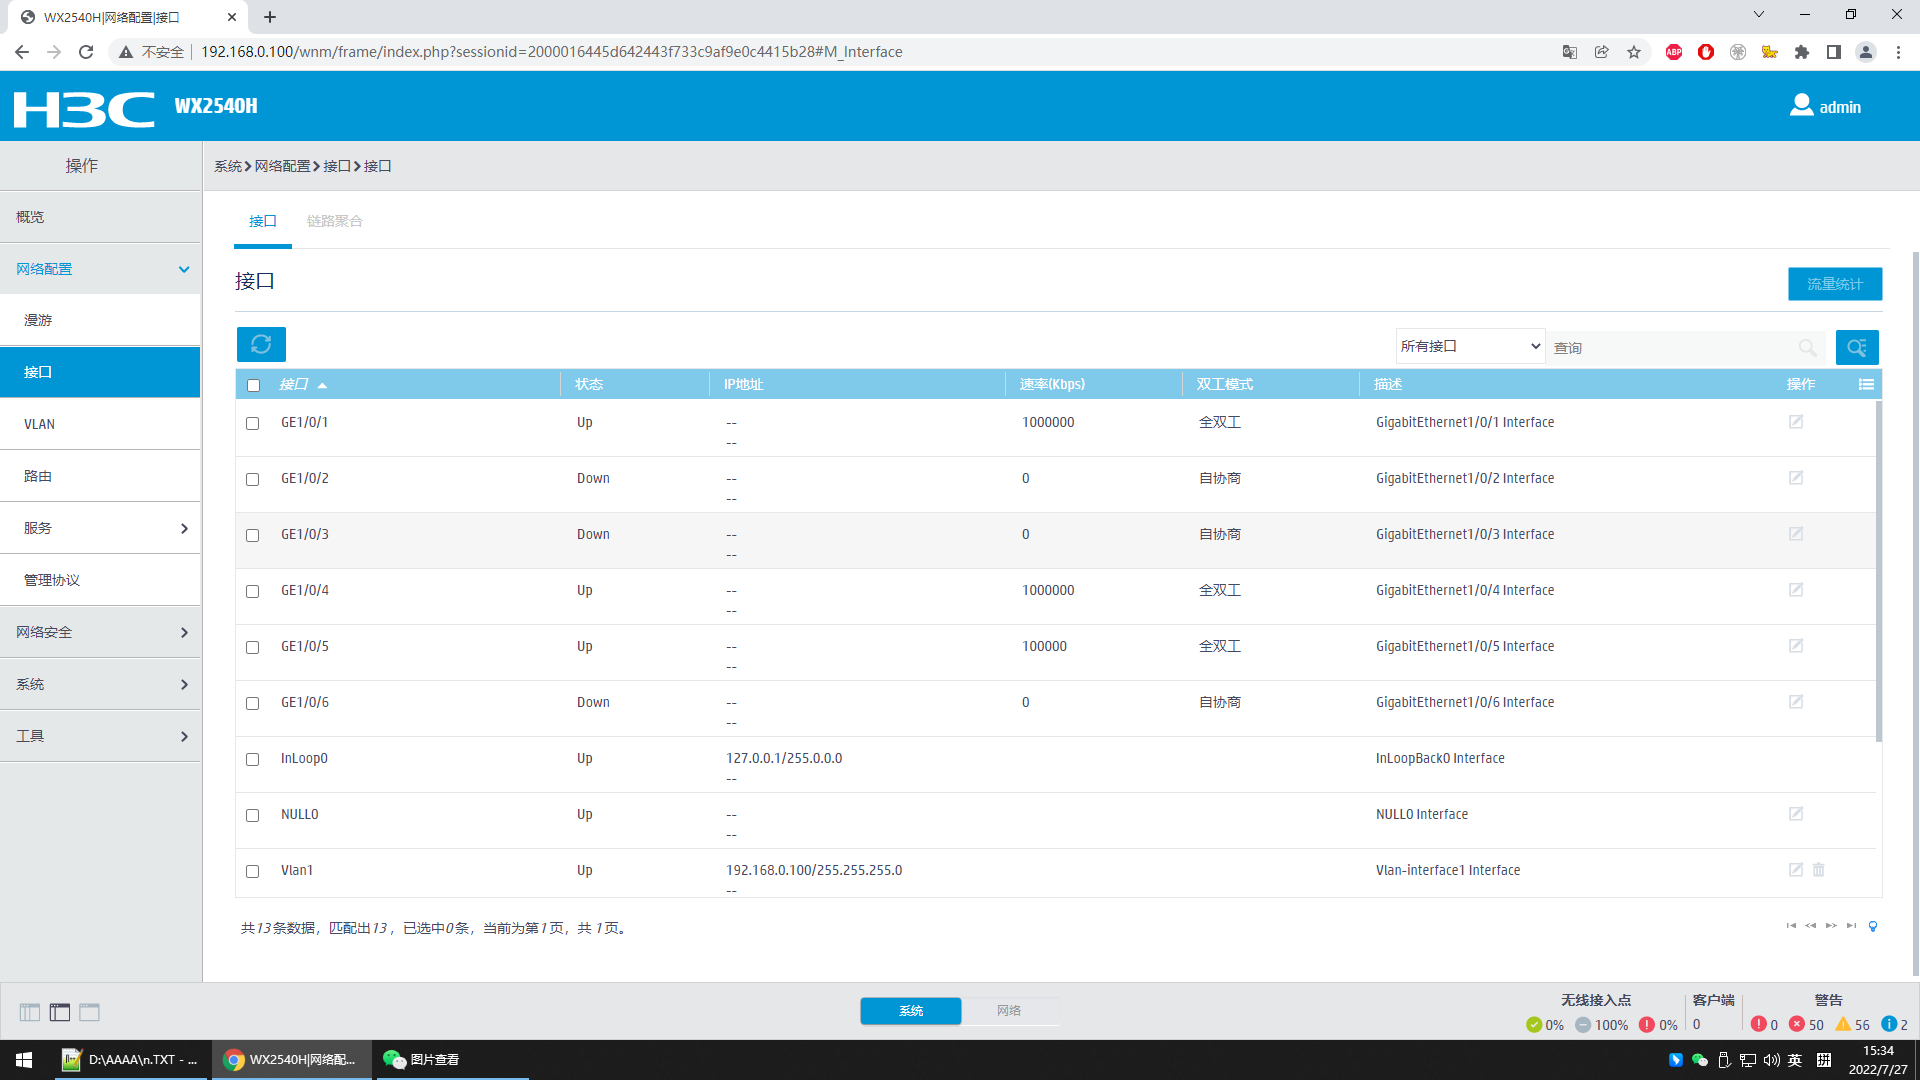The width and height of the screenshot is (1920, 1080).
Task: Go to last page pagination icon
Action: click(x=1851, y=926)
